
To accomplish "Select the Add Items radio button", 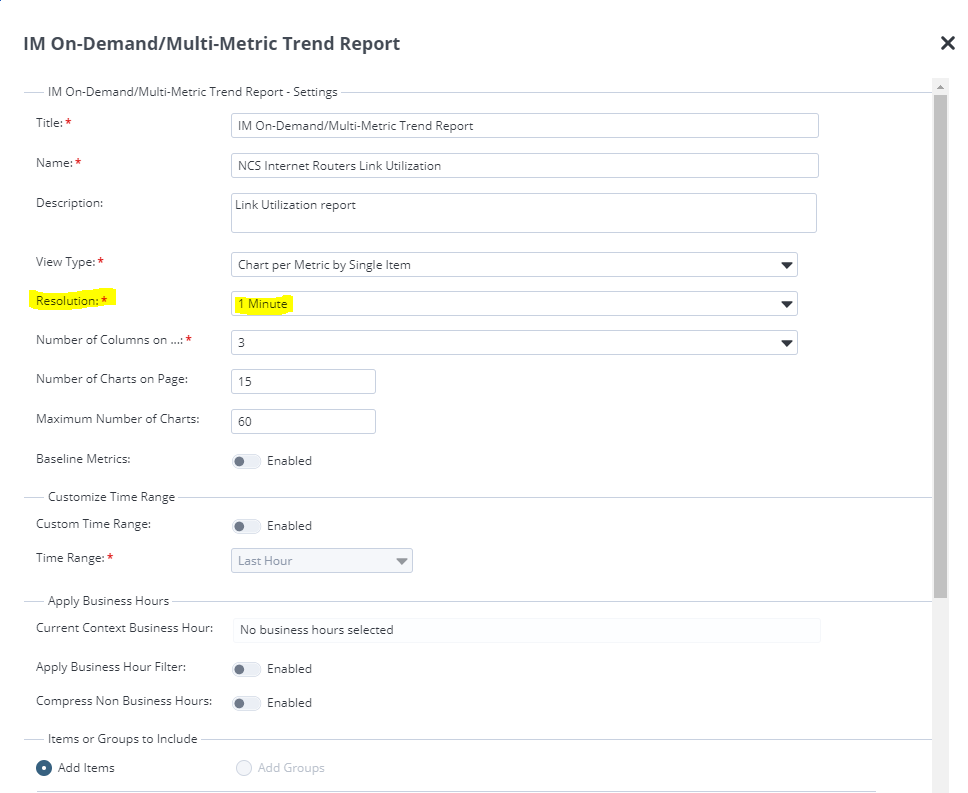I will (x=45, y=768).
